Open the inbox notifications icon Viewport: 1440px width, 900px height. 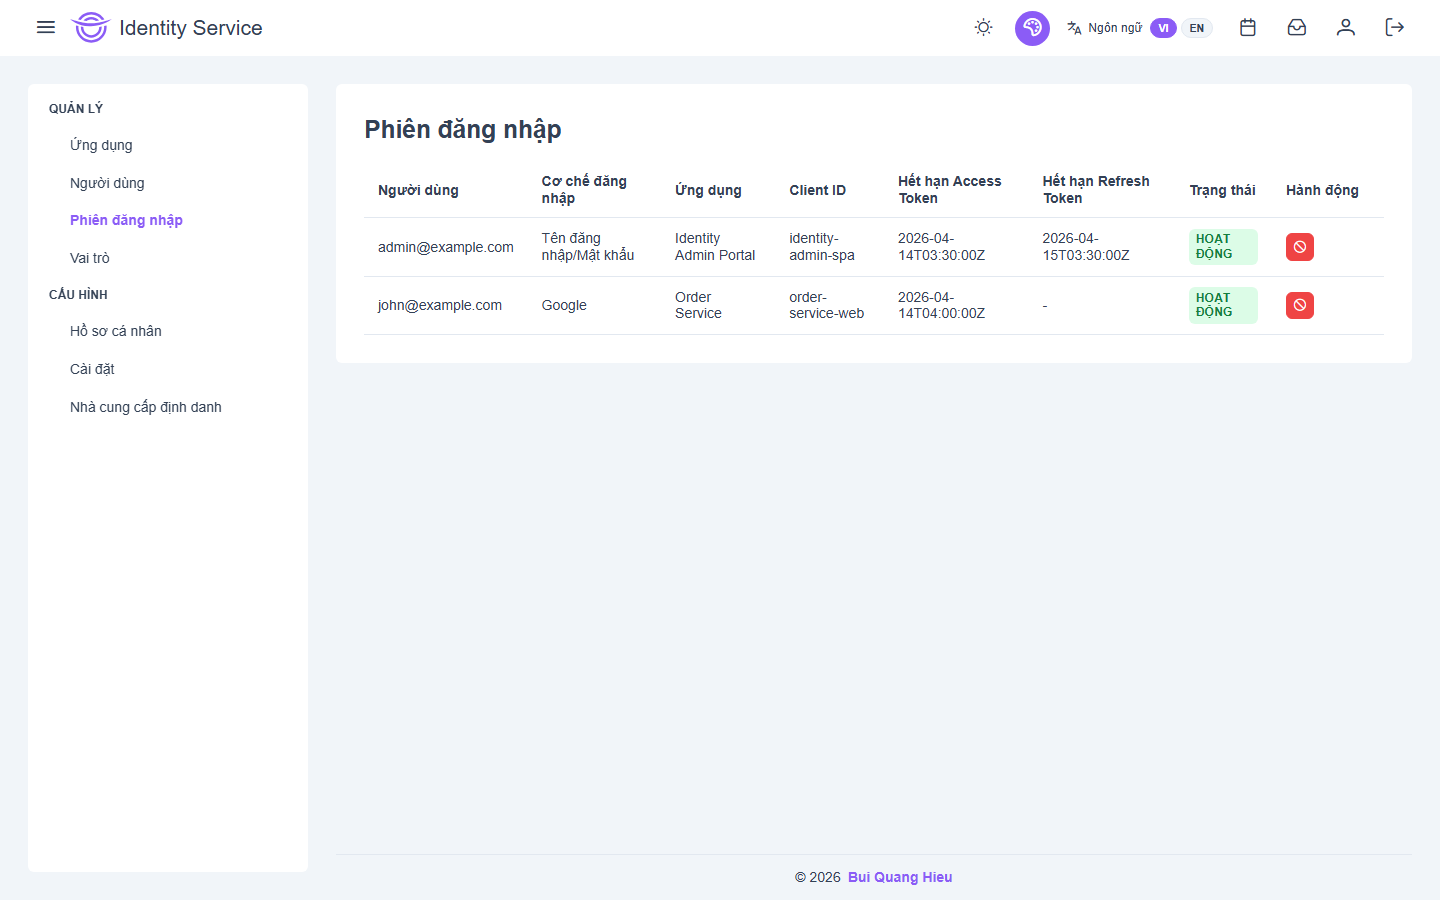(1296, 27)
